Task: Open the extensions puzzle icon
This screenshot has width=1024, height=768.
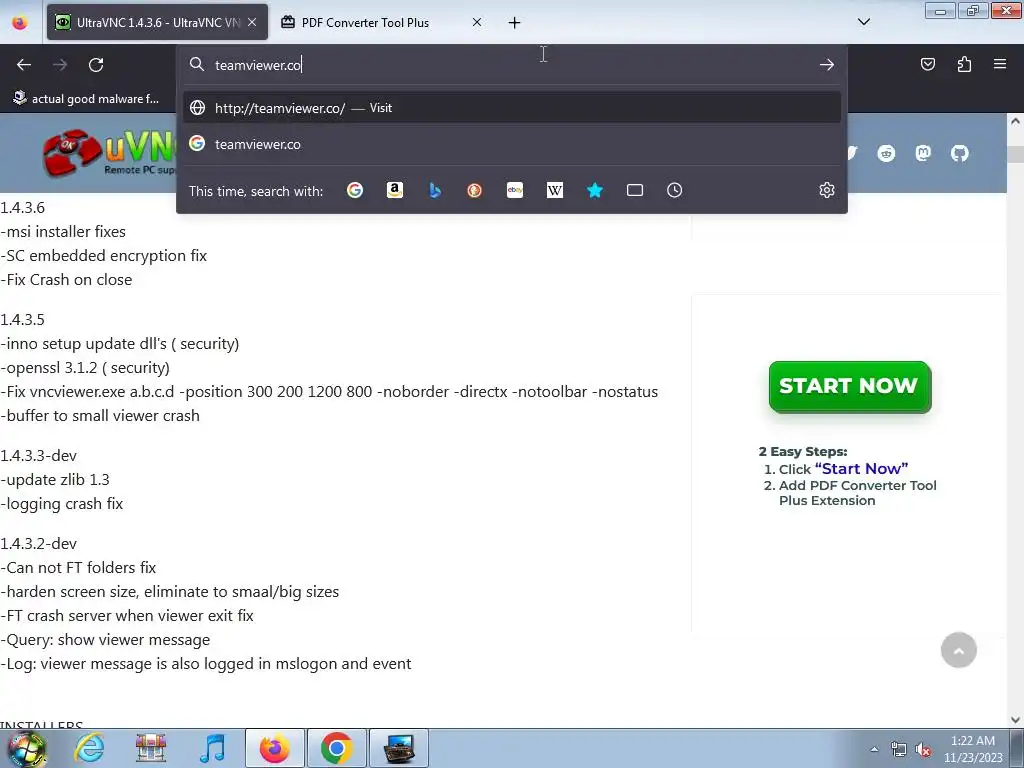Action: 964,64
